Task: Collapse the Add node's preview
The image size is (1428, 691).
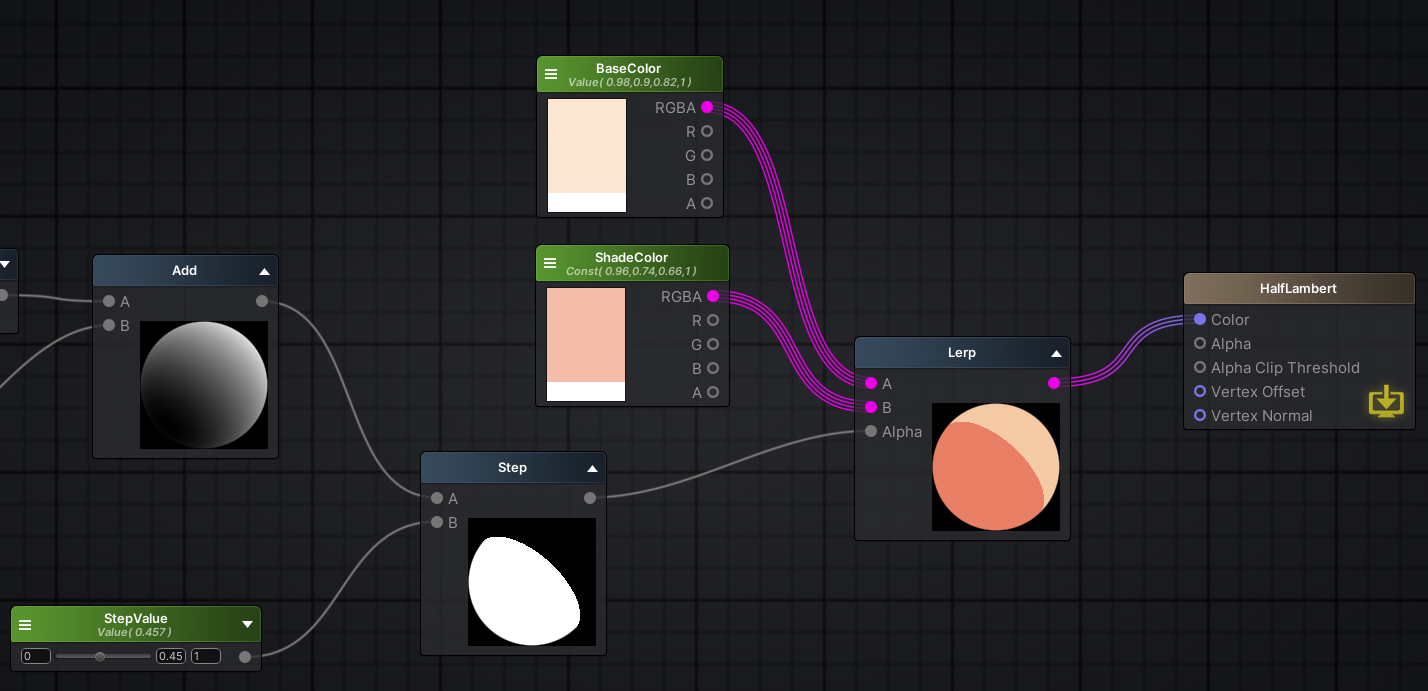Action: pyautogui.click(x=264, y=270)
